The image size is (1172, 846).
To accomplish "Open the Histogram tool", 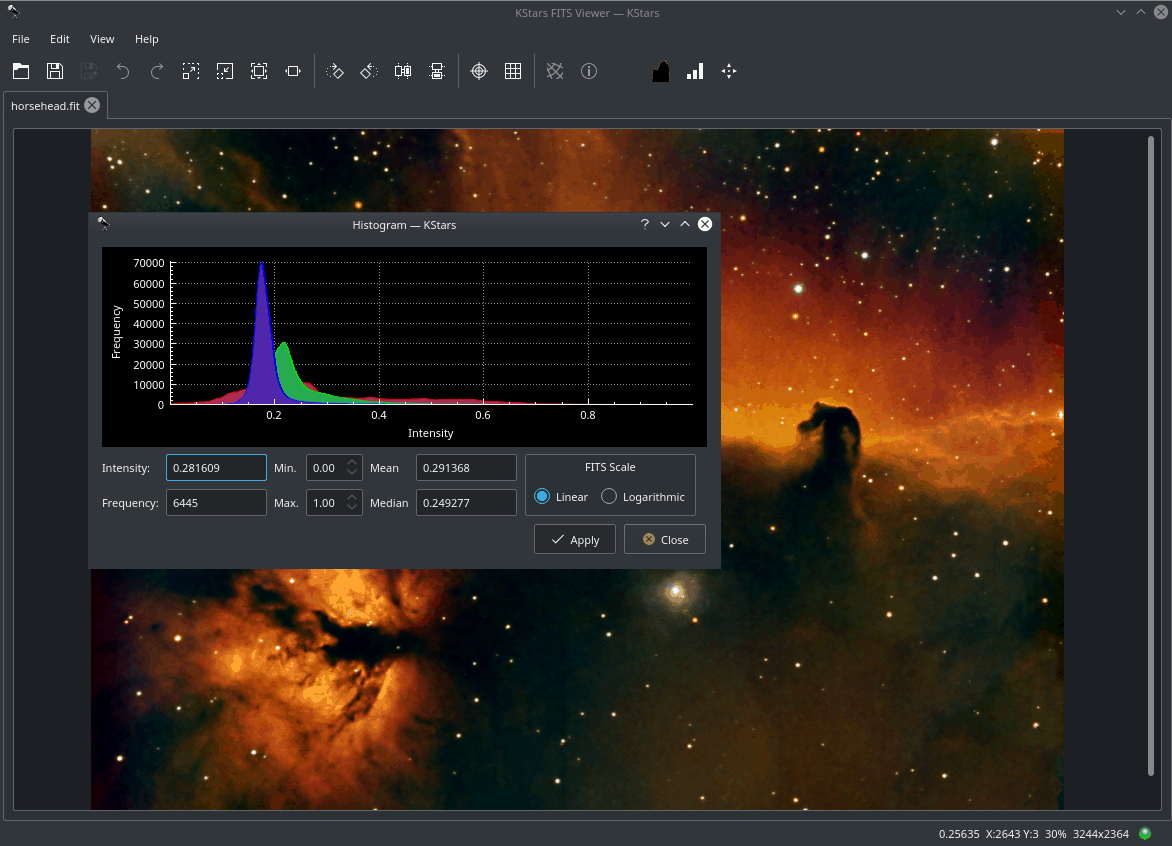I will pos(660,71).
